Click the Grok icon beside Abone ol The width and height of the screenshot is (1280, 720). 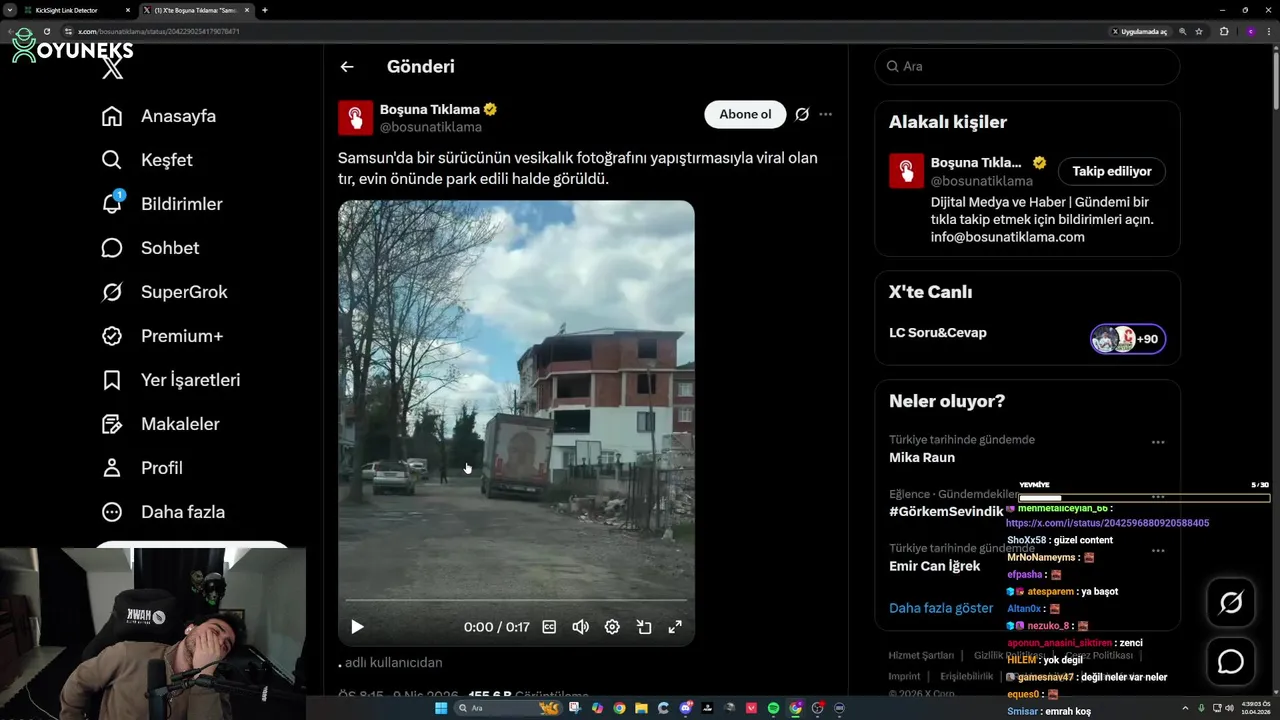click(802, 114)
